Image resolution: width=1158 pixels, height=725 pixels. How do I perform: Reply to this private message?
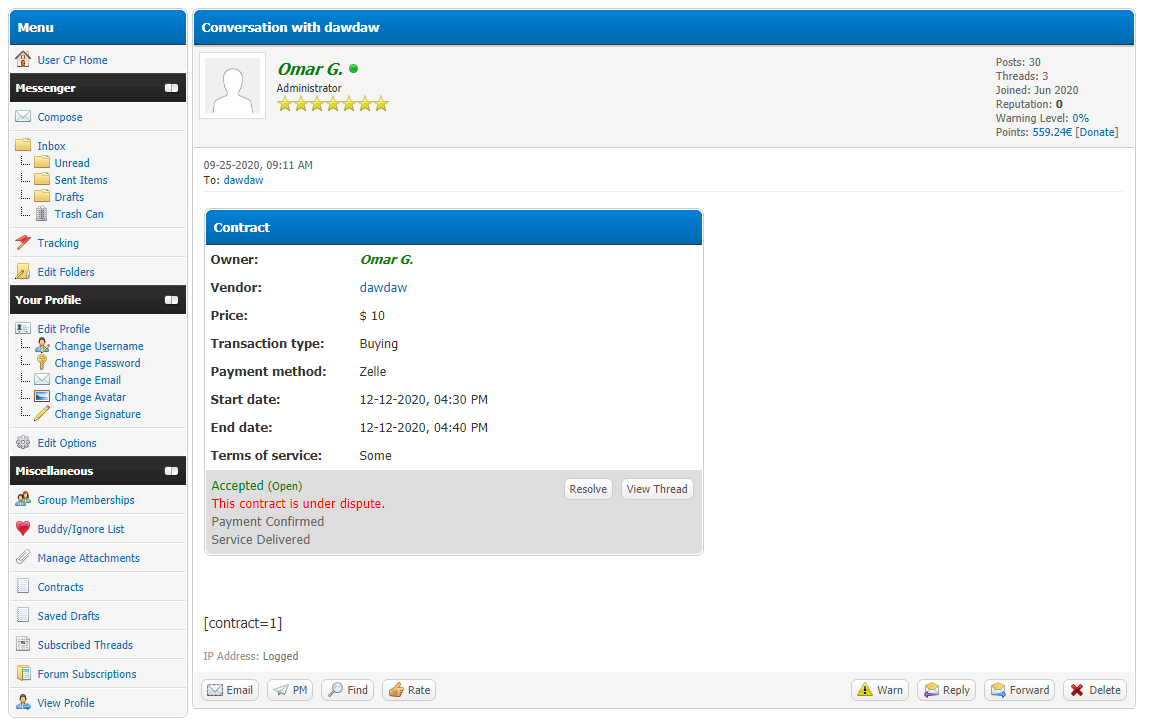pos(946,690)
